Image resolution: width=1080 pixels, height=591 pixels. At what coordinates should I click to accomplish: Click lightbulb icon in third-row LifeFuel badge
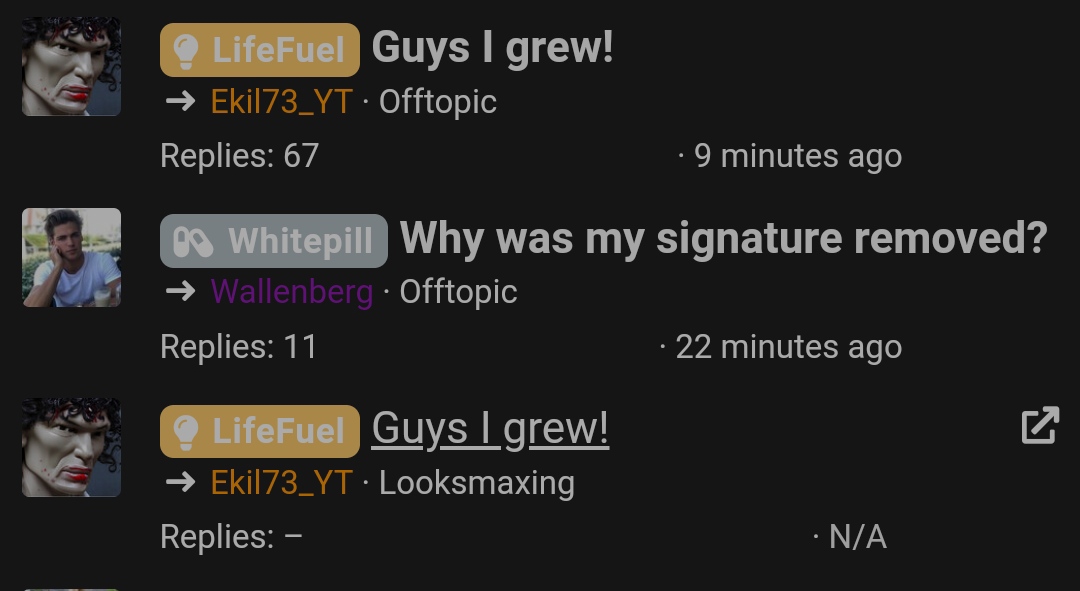tap(185, 432)
